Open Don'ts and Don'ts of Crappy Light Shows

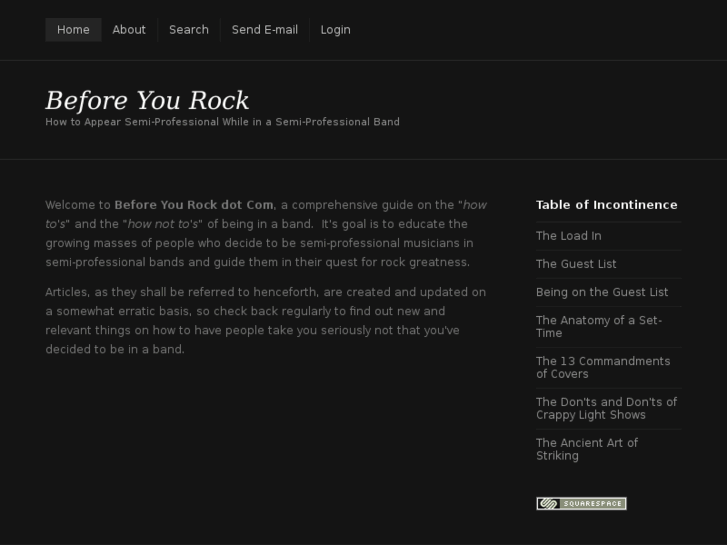click(x=606, y=408)
